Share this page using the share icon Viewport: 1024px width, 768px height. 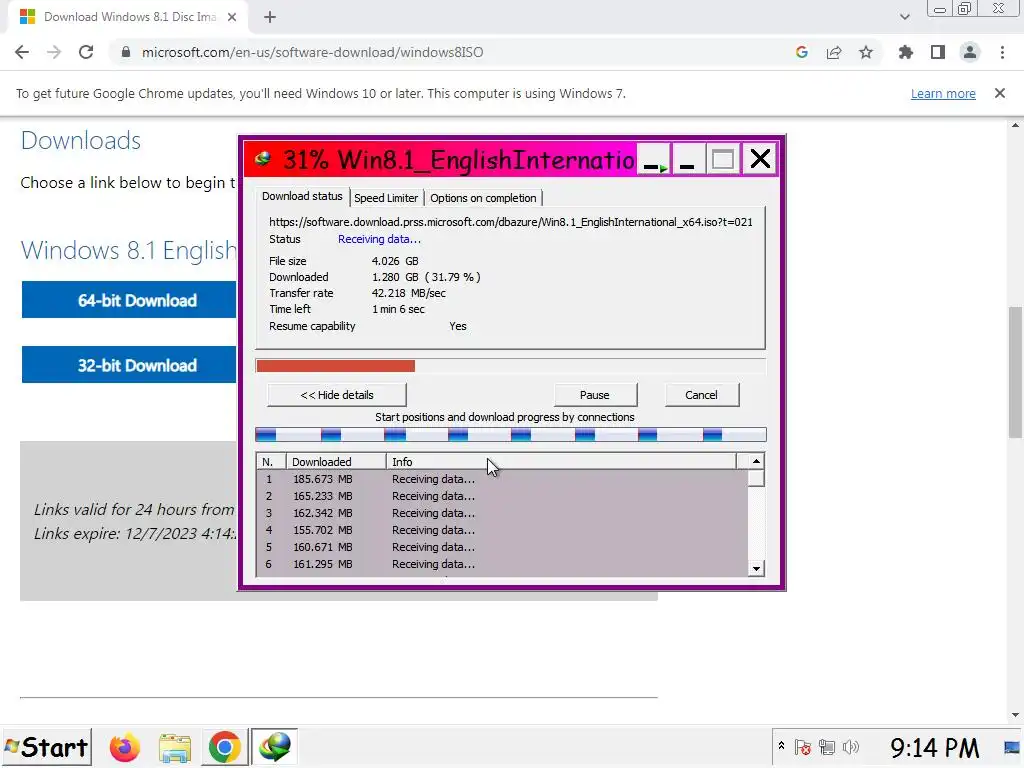[834, 52]
